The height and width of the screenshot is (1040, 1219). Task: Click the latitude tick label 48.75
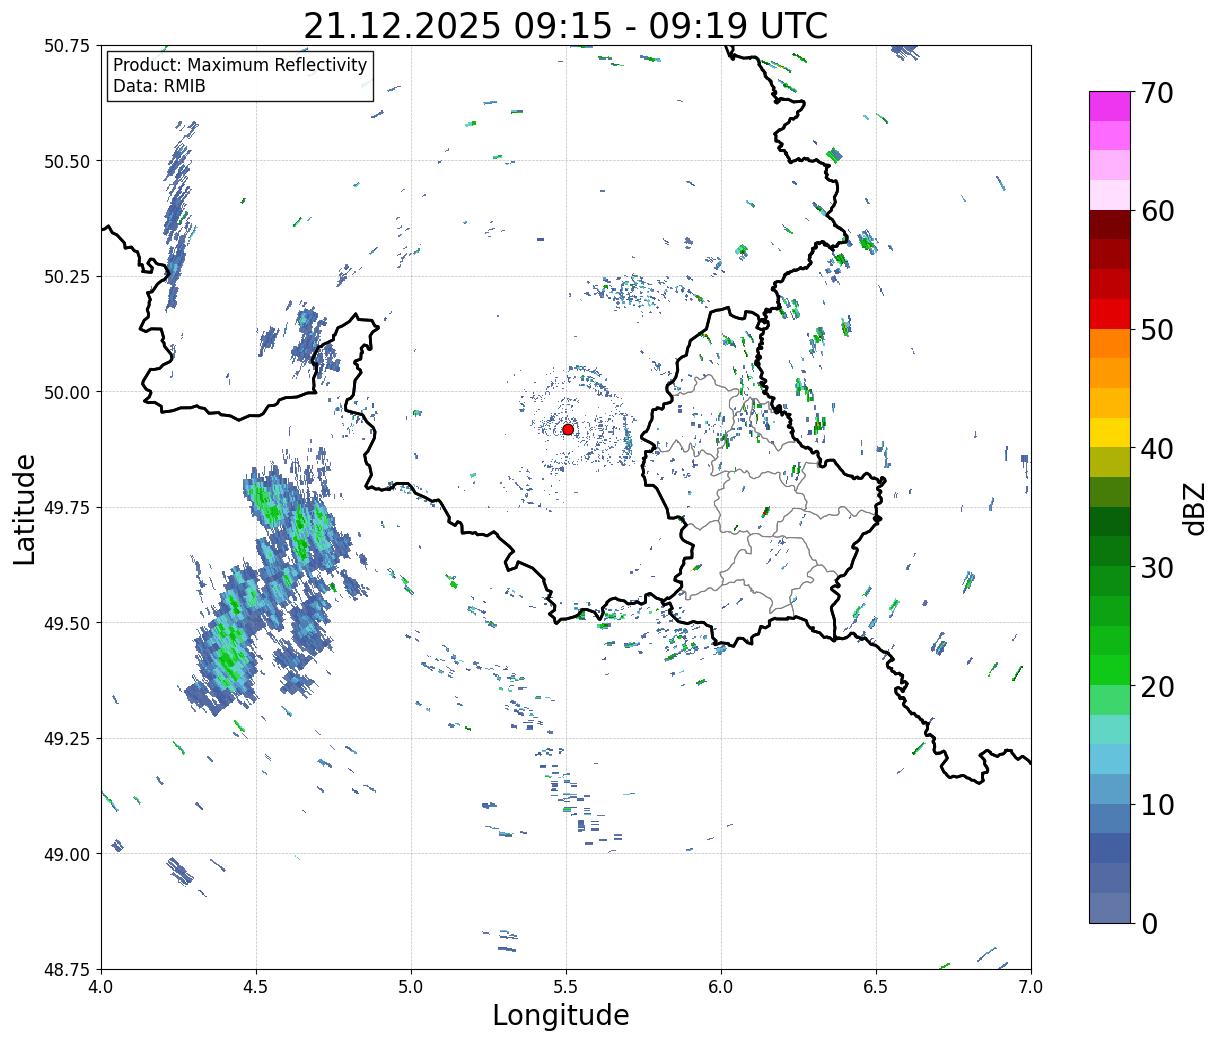[67, 970]
